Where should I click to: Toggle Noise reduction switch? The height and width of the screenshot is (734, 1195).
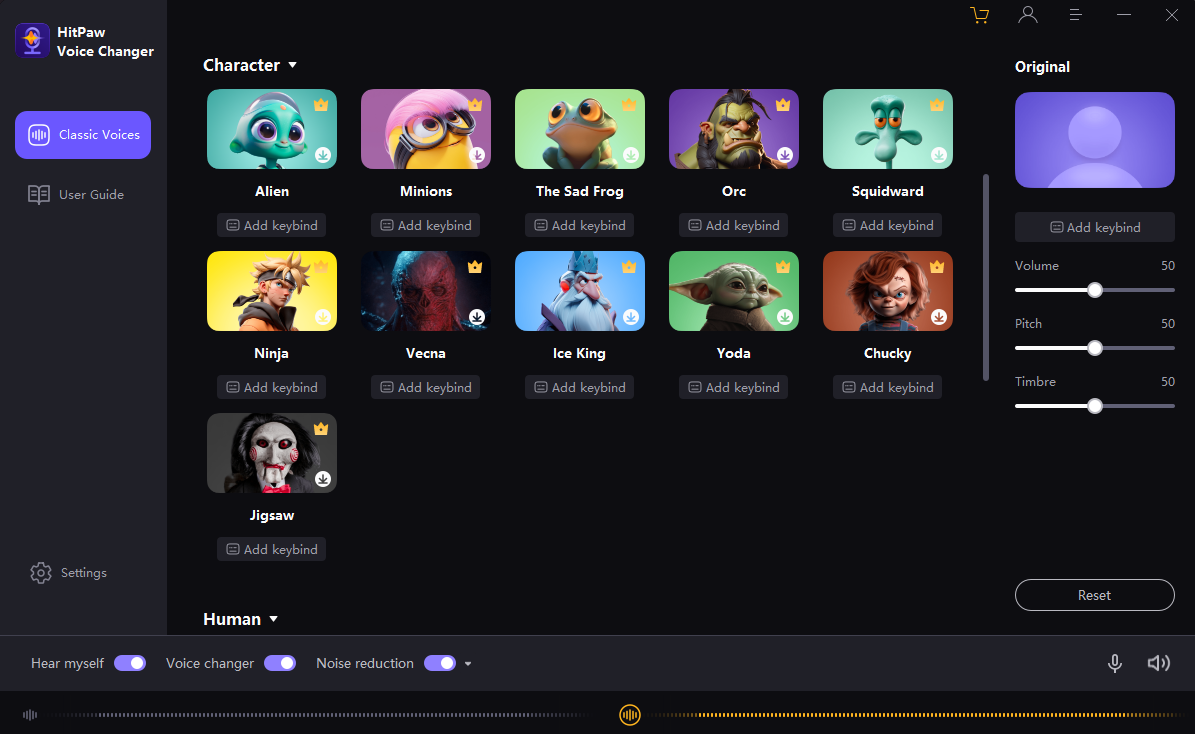(440, 663)
